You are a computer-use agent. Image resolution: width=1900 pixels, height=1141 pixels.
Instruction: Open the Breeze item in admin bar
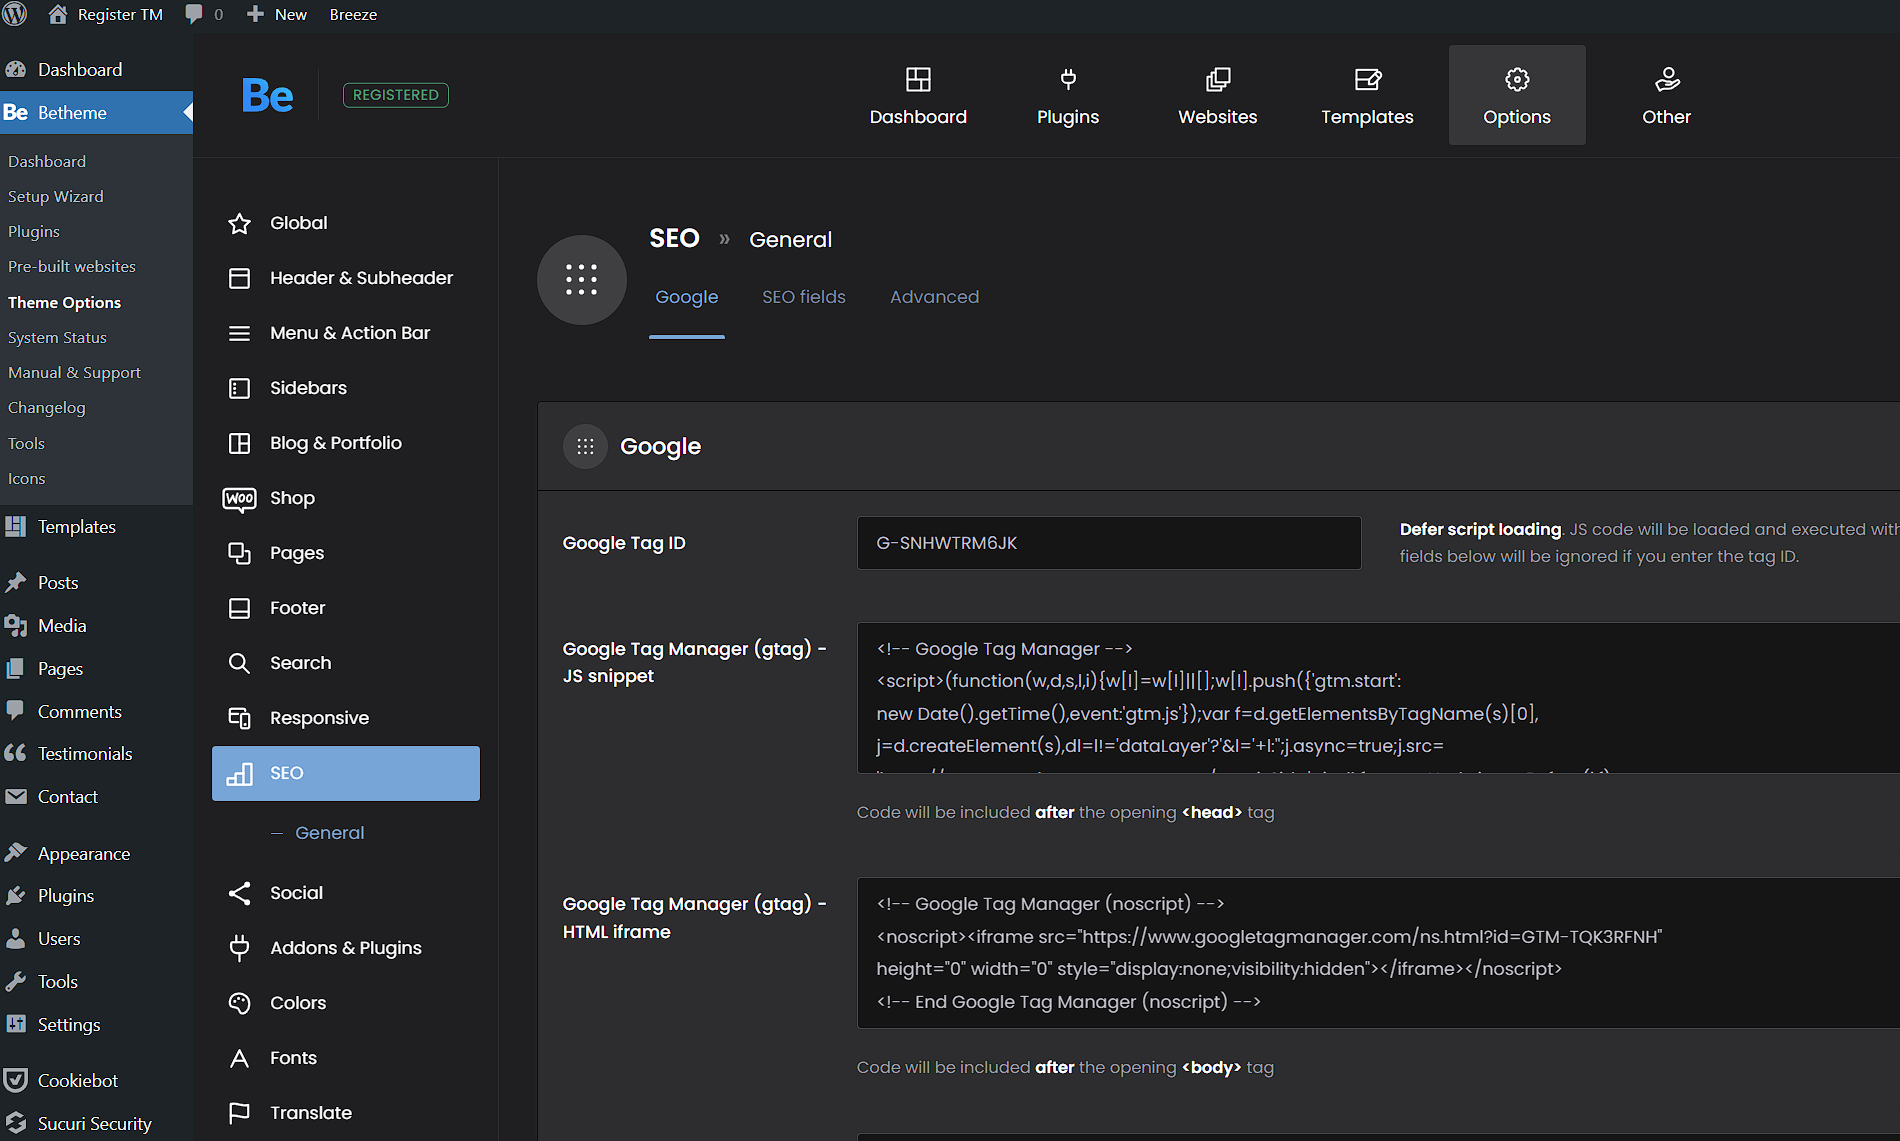pos(353,14)
